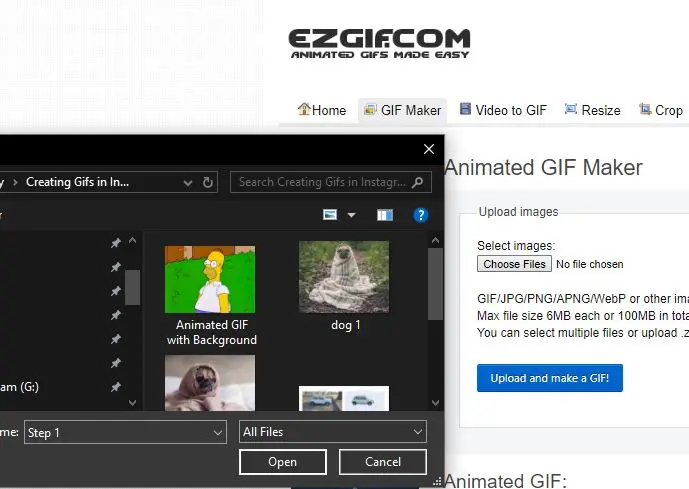
Task: Switch to the Resize tab
Action: [x=592, y=110]
